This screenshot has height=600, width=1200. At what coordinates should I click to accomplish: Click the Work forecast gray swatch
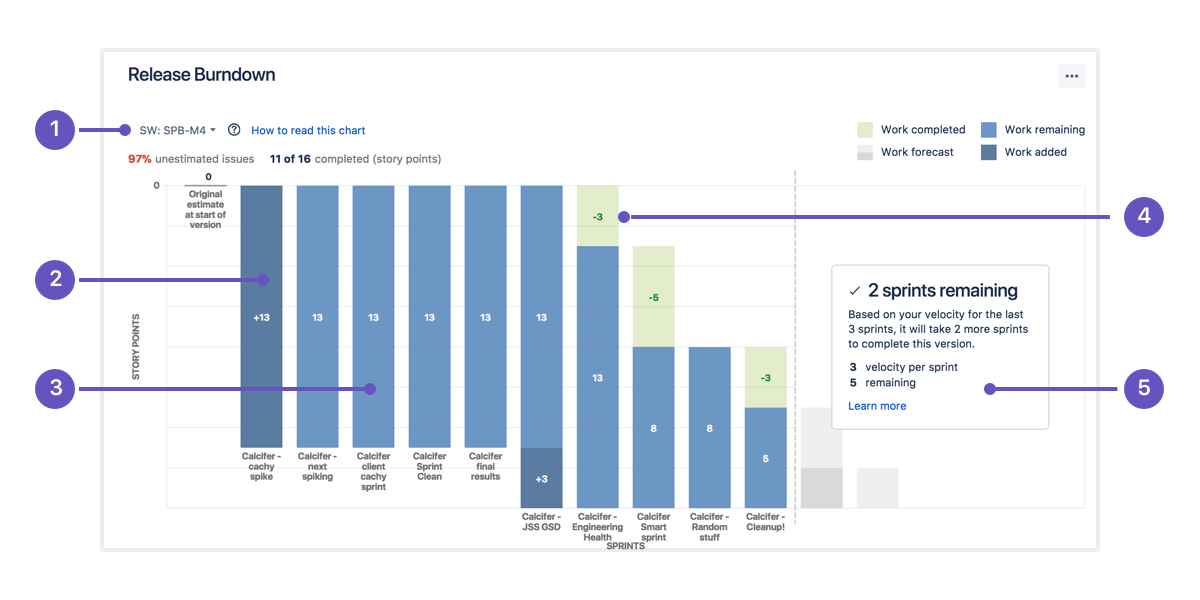(864, 153)
